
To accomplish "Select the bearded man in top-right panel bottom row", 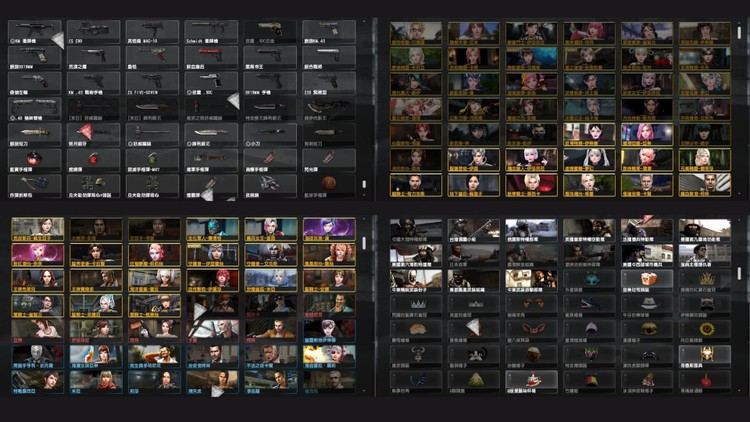I will tap(416, 186).
